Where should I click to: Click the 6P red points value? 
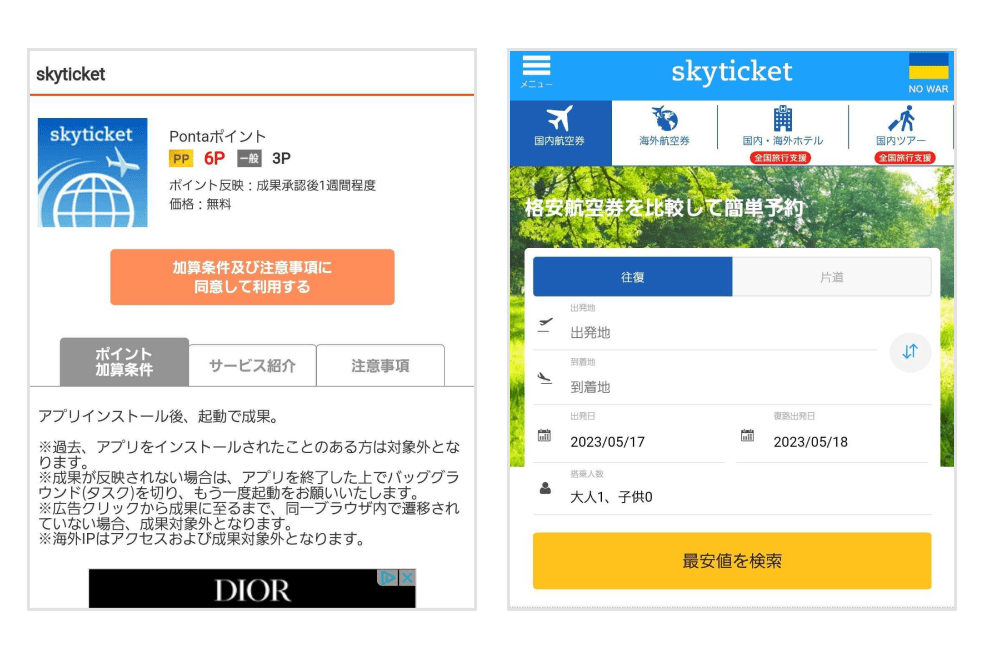pyautogui.click(x=214, y=159)
